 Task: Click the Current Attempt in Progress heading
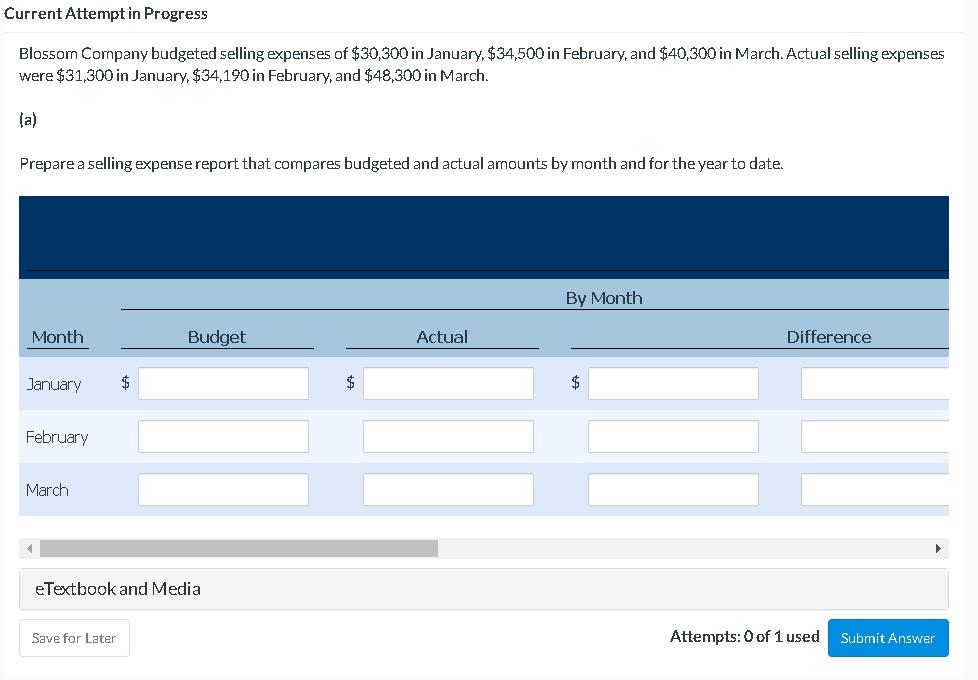[x=106, y=14]
